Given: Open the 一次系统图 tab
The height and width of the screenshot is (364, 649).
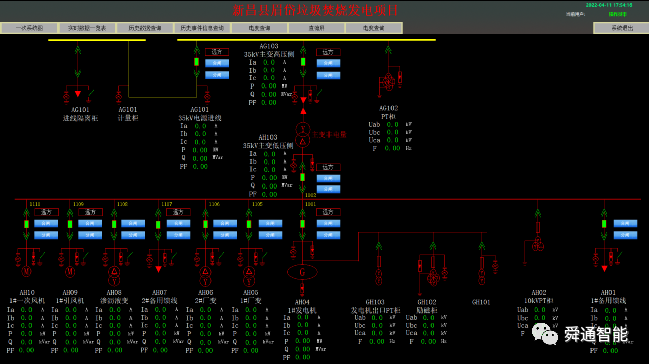Looking at the screenshot, I should tap(29, 28).
